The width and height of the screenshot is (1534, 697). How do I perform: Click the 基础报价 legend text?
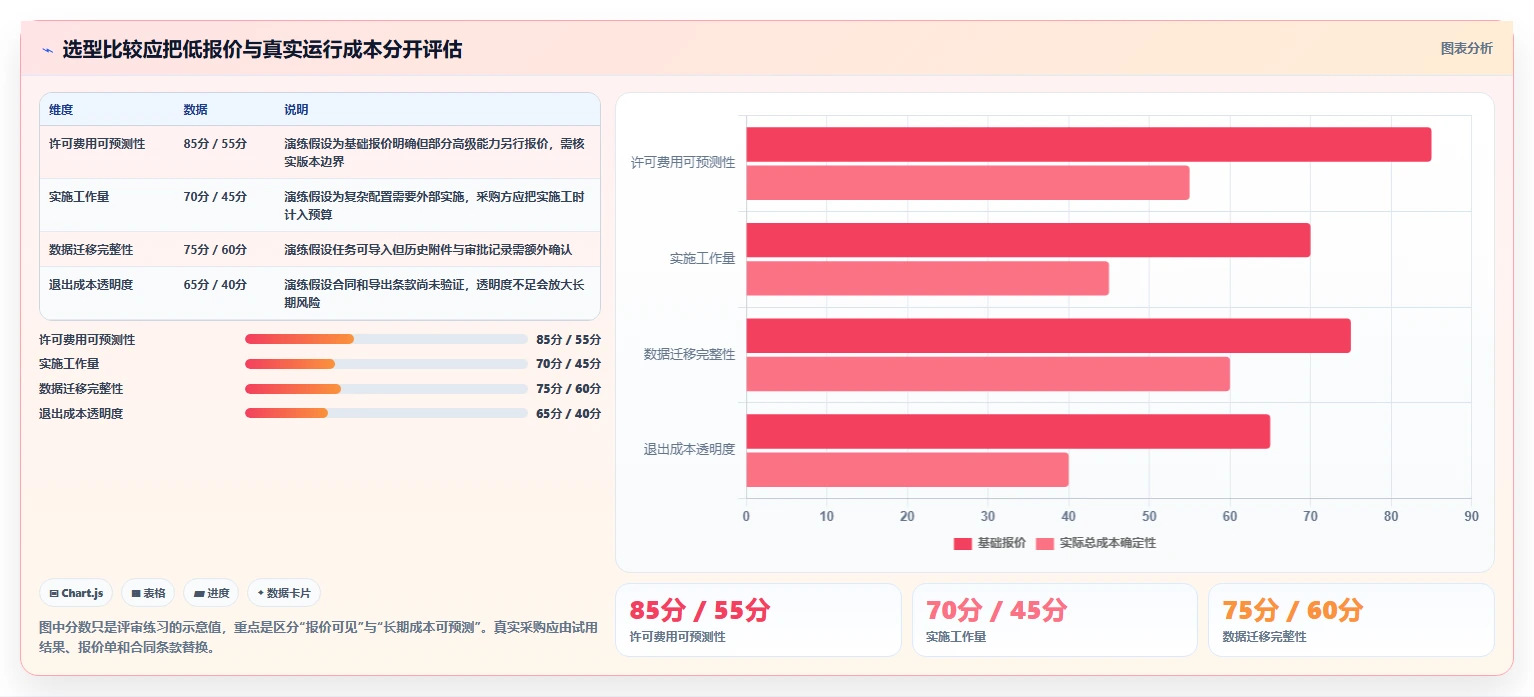1001,543
